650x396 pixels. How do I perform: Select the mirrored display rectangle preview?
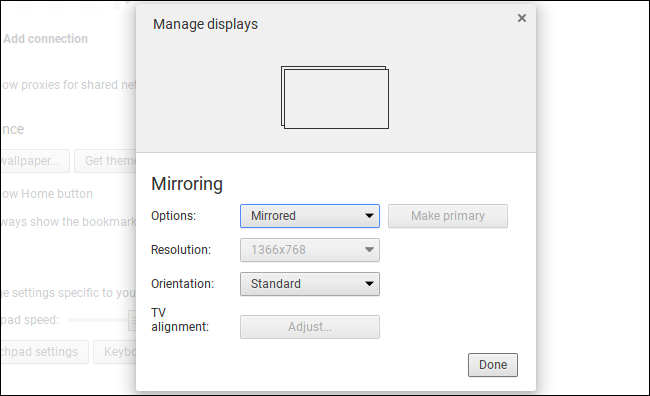[x=335, y=97]
